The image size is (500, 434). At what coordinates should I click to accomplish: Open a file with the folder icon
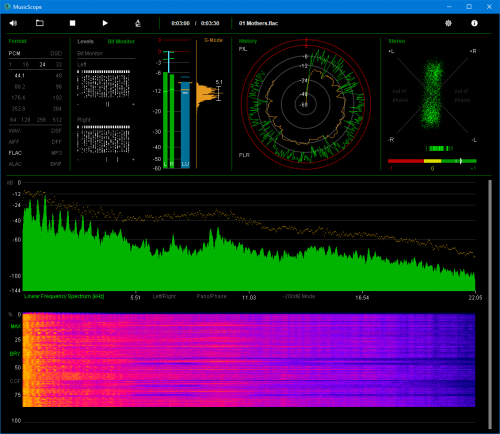tap(40, 23)
